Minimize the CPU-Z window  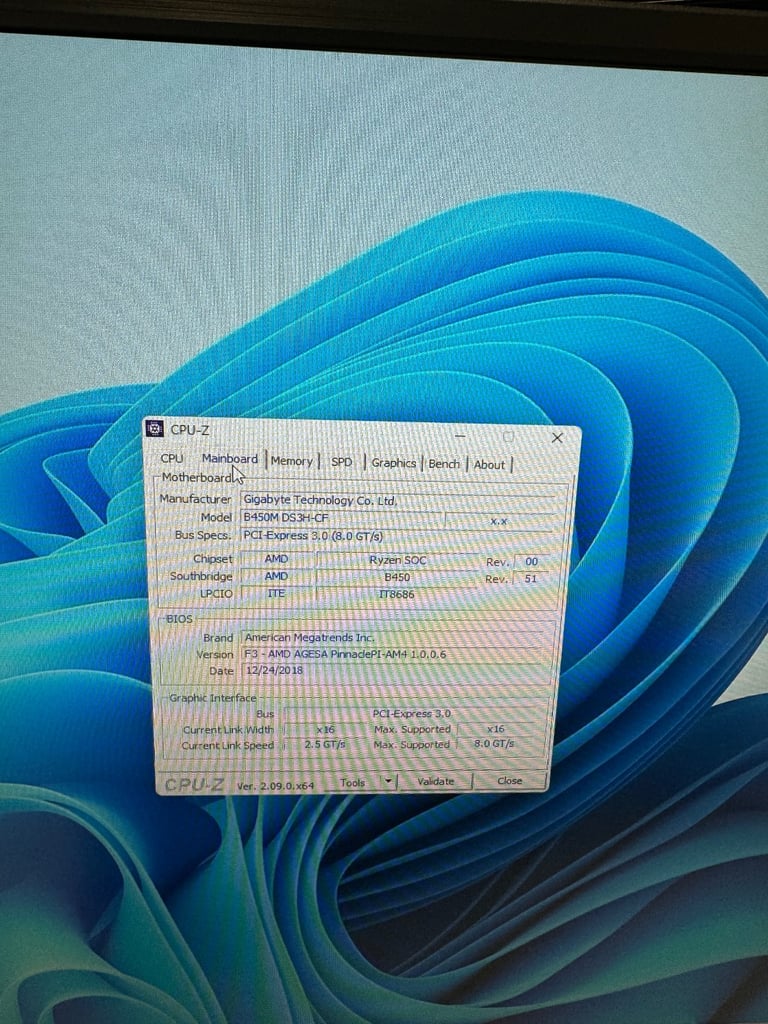[x=460, y=436]
